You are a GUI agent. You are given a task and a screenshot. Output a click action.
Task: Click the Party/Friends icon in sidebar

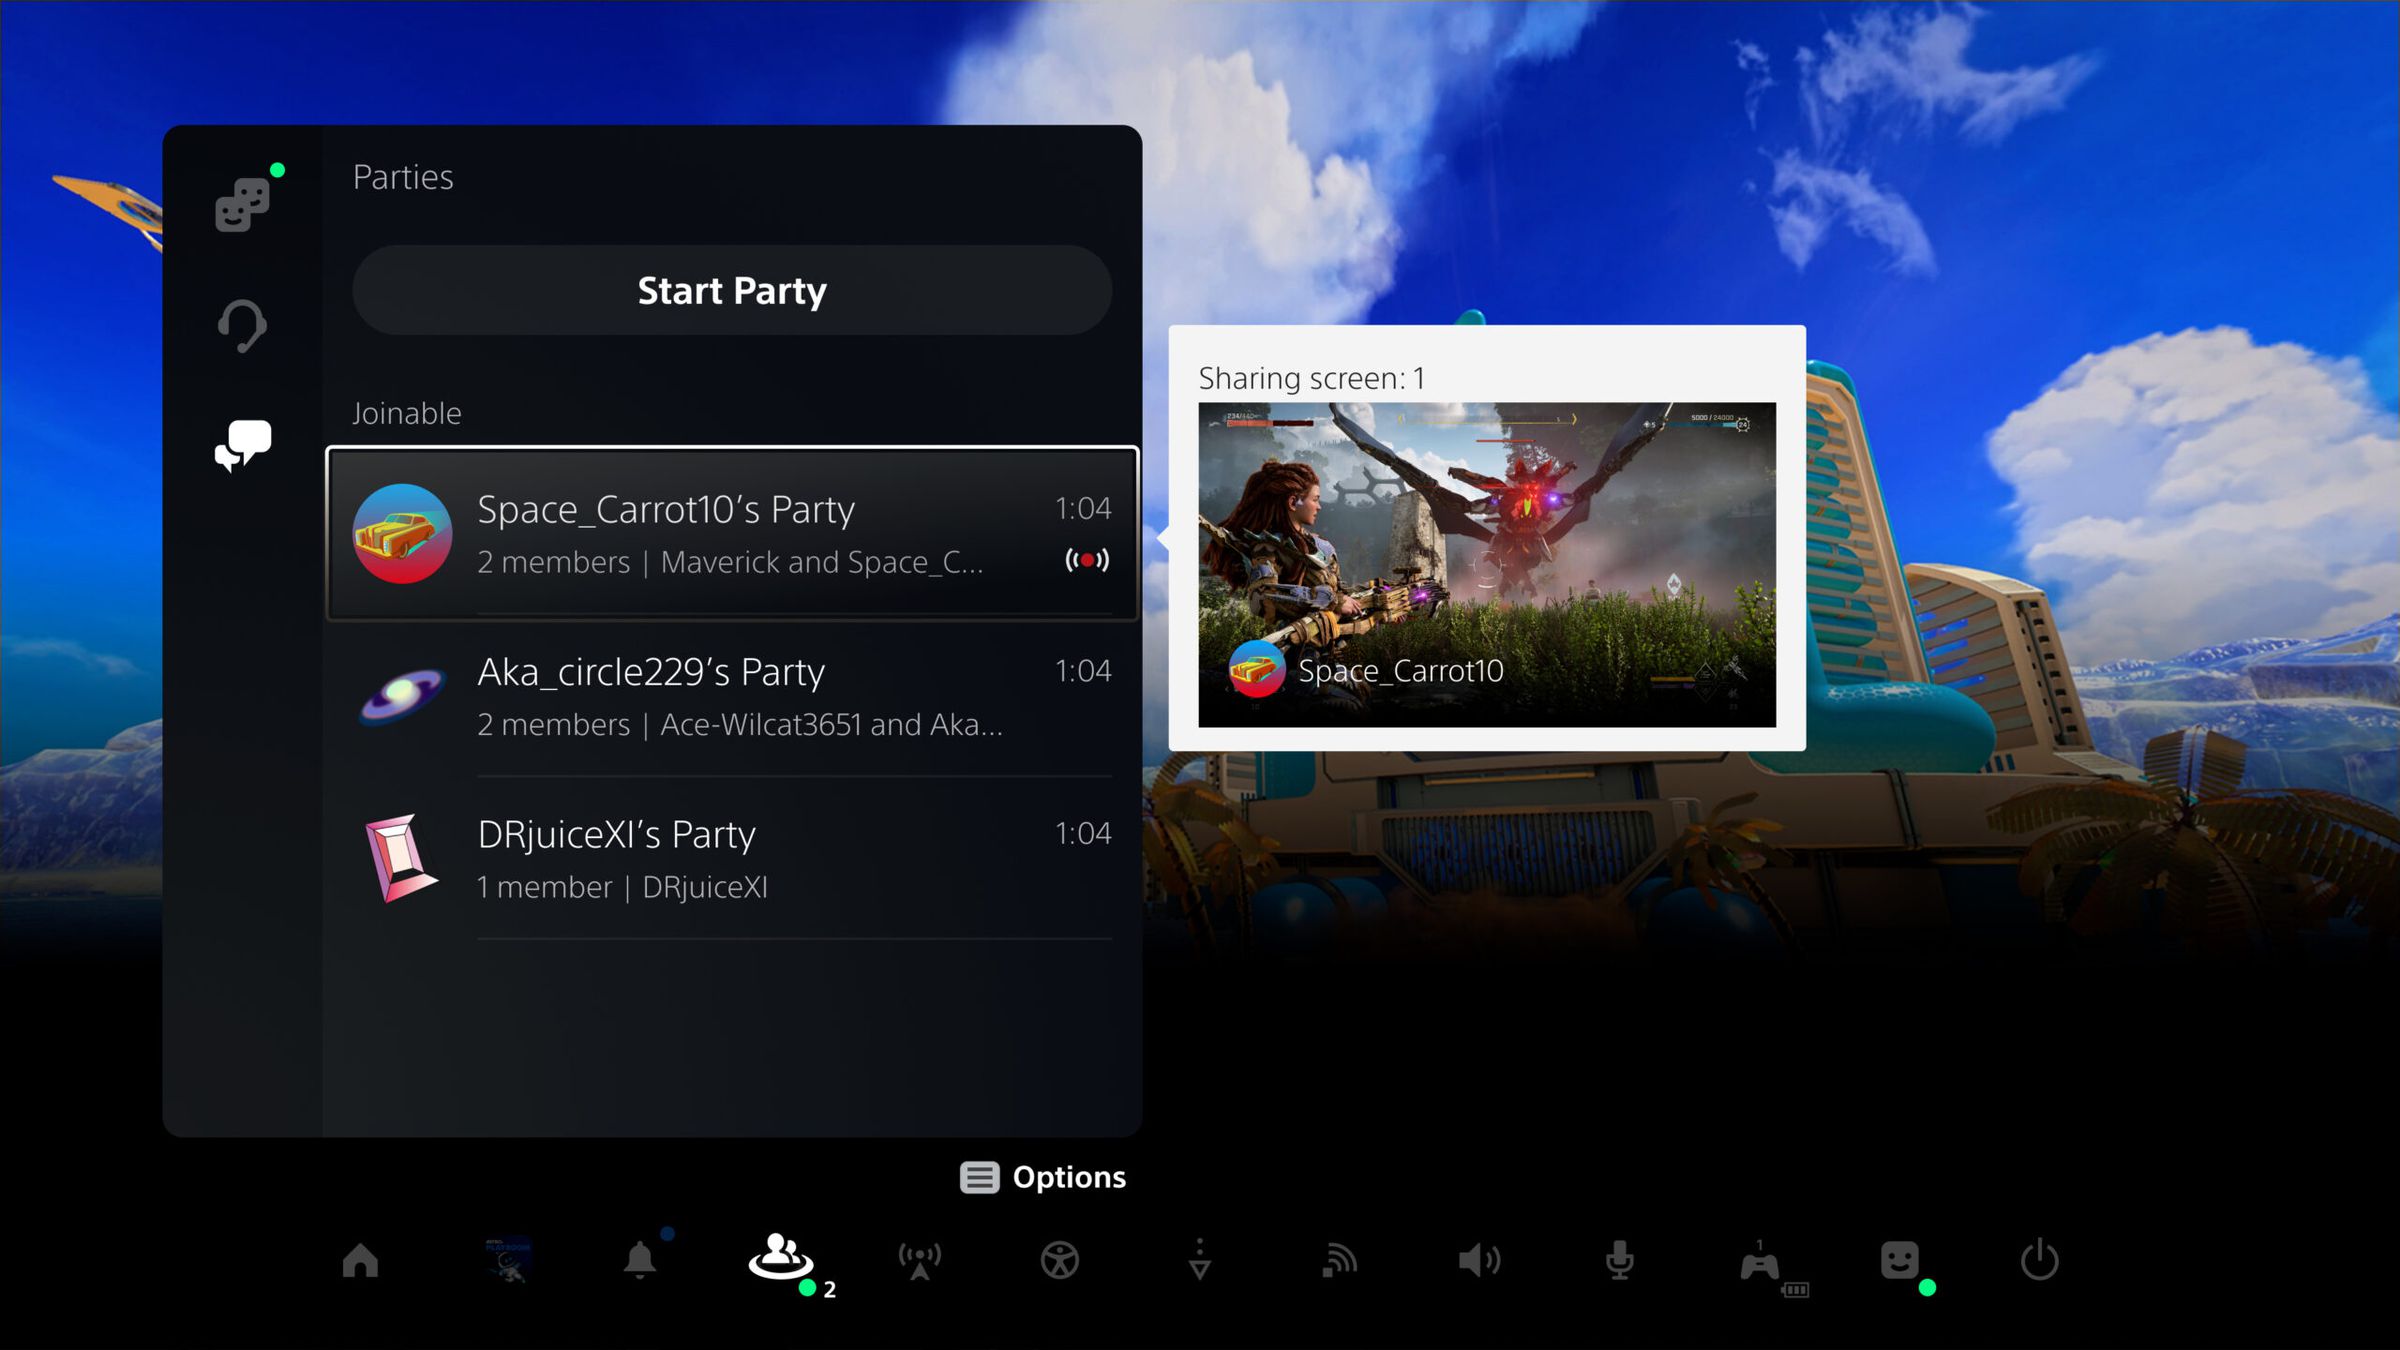point(242,203)
